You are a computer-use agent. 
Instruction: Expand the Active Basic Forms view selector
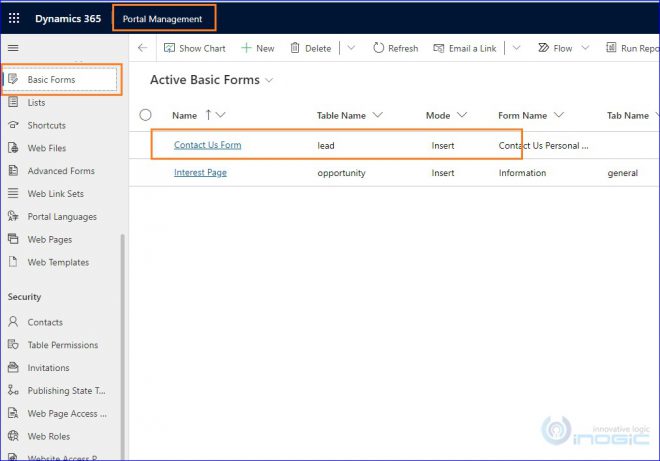click(270, 80)
